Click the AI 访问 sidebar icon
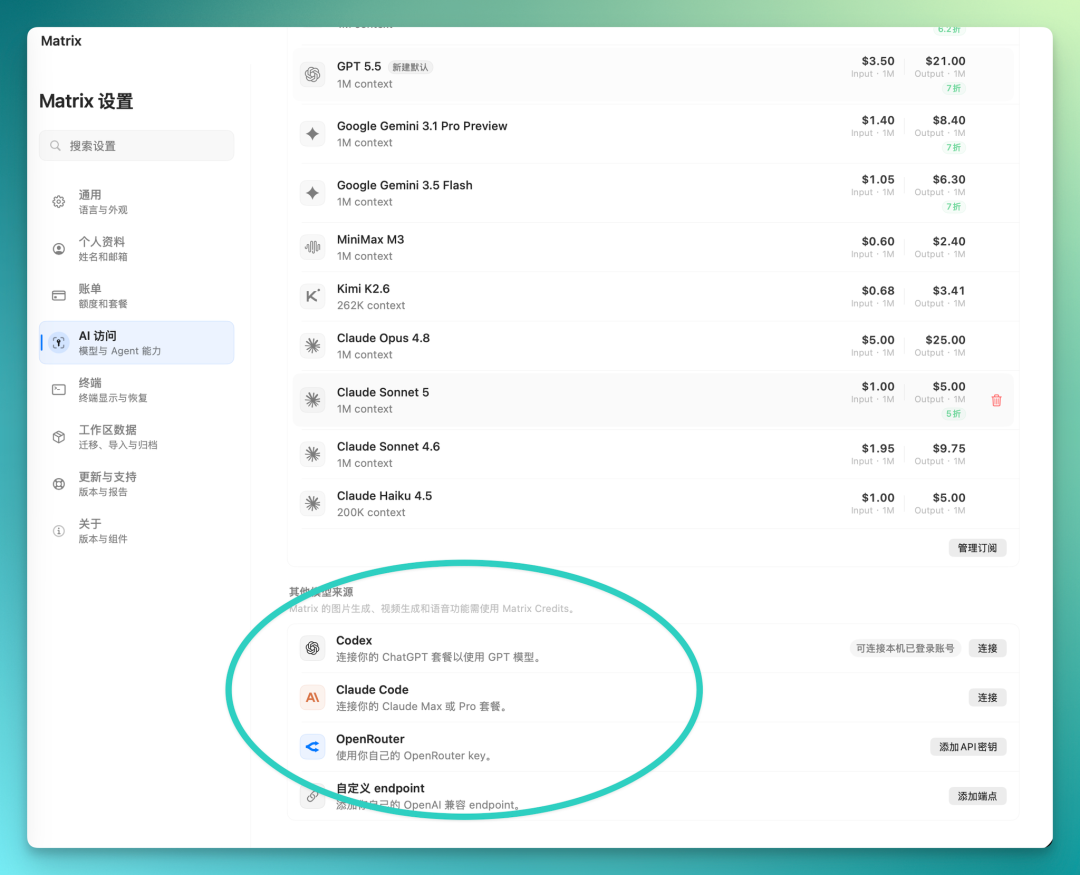This screenshot has height=875, width=1080. point(59,342)
